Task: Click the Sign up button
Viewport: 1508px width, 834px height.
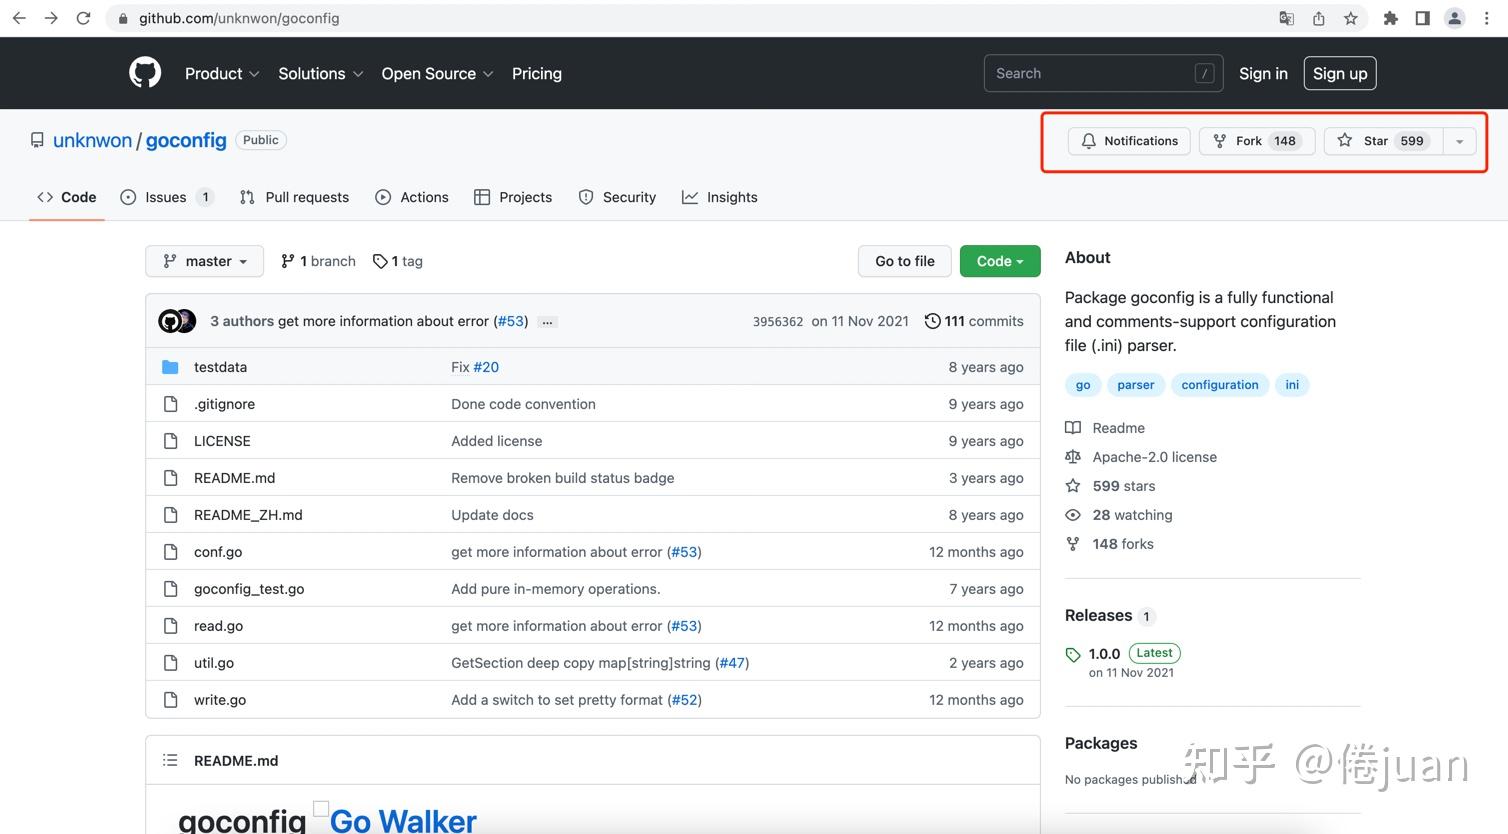Action: click(x=1340, y=73)
